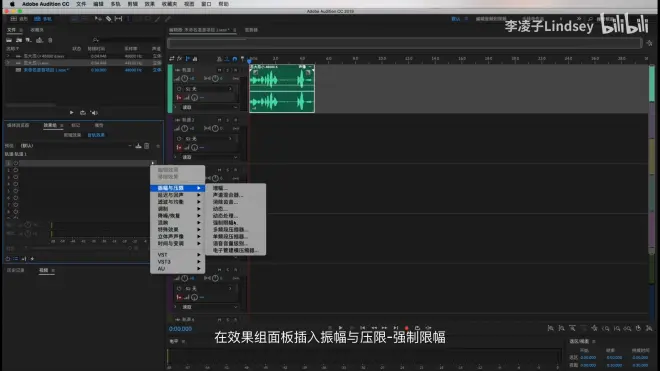This screenshot has height=371, width=660.
Task: Switch to the 媒体浏览器 tab
Action: click(x=18, y=125)
